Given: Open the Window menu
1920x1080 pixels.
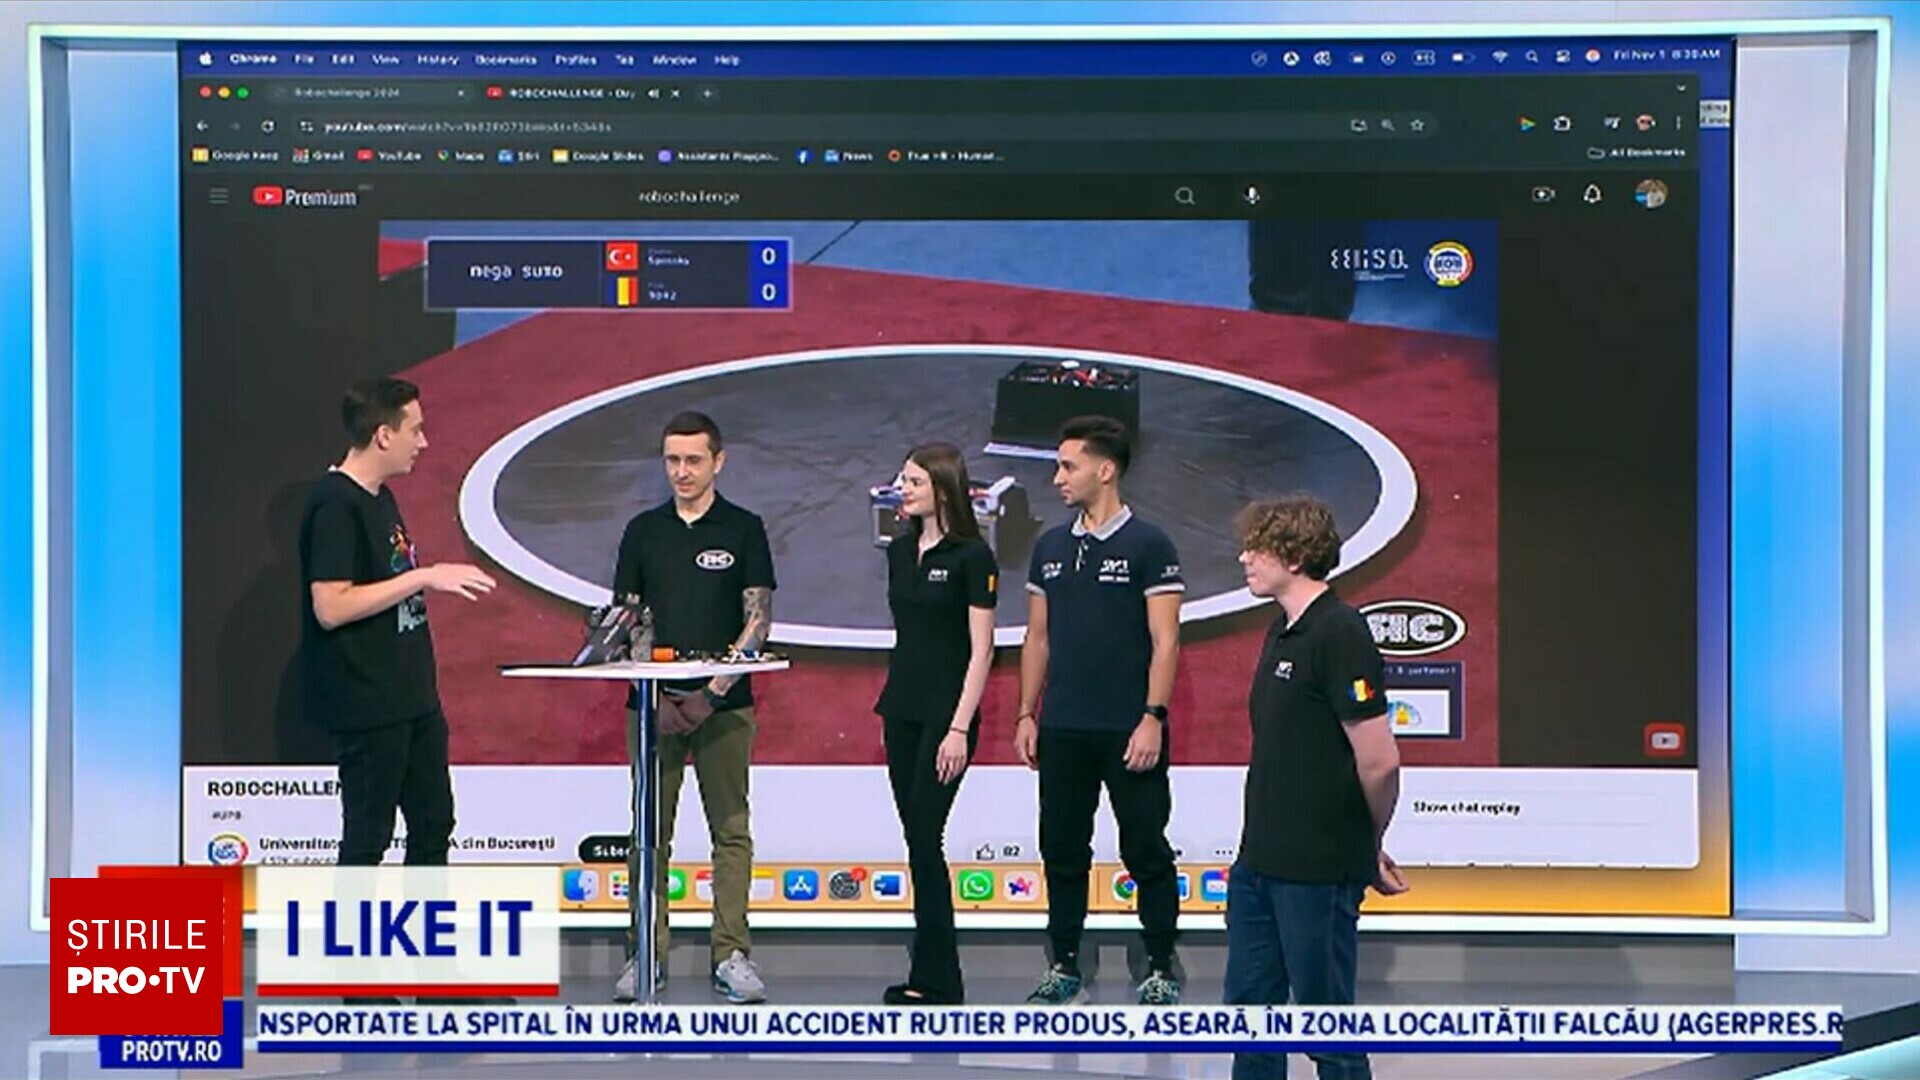Looking at the screenshot, I should coord(675,59).
